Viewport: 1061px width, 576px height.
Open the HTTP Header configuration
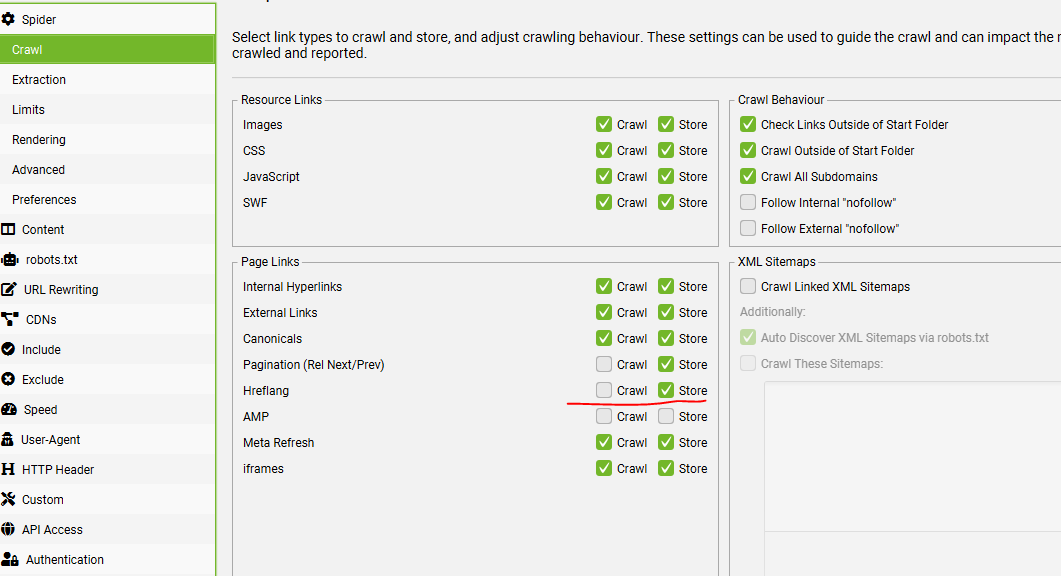pos(58,469)
